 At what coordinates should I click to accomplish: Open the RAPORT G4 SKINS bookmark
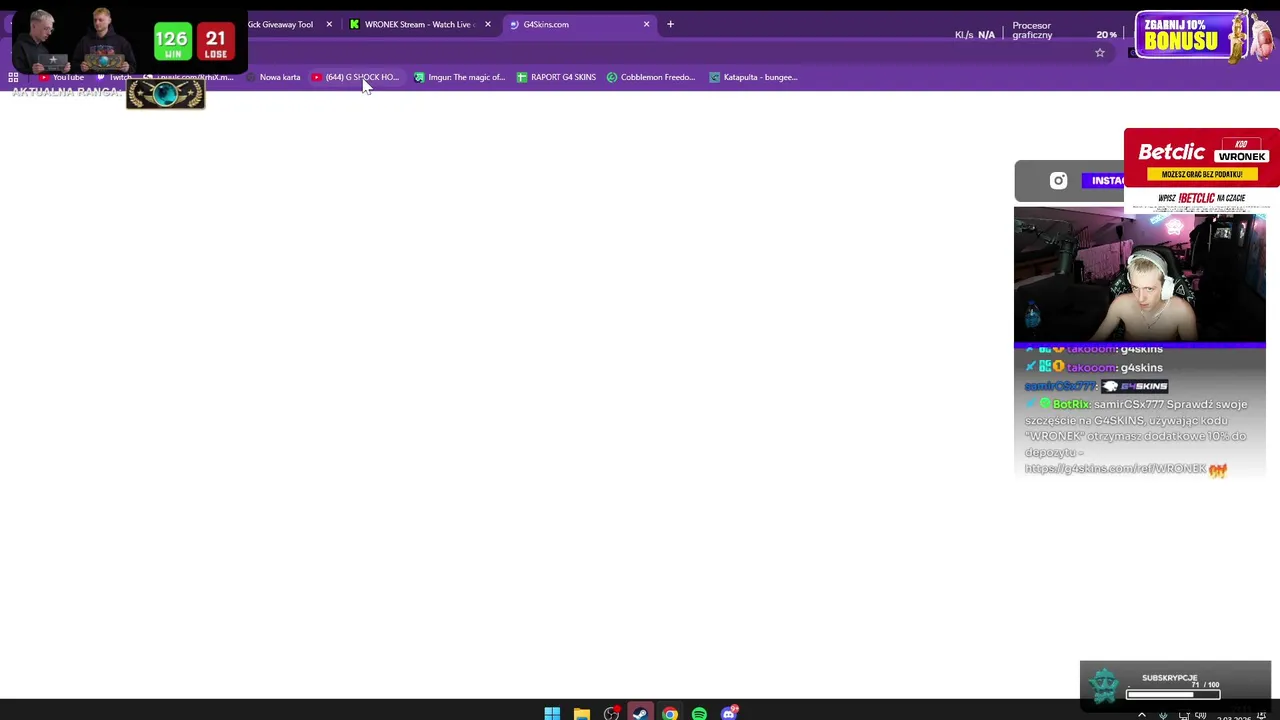556,77
